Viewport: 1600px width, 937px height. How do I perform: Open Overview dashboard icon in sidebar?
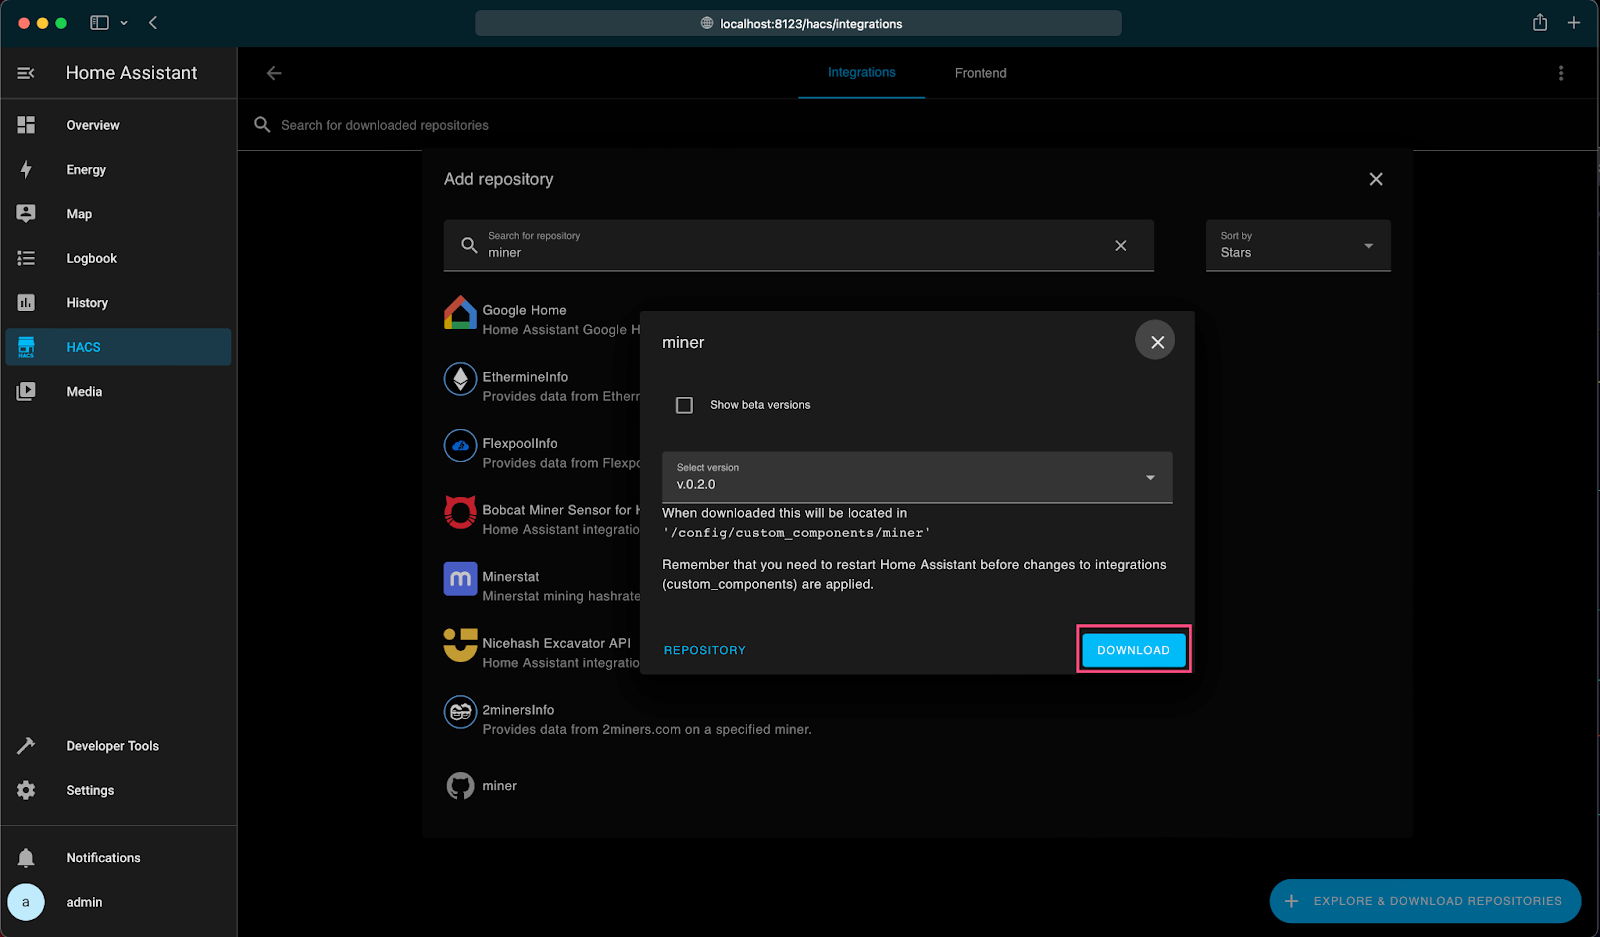tap(26, 125)
